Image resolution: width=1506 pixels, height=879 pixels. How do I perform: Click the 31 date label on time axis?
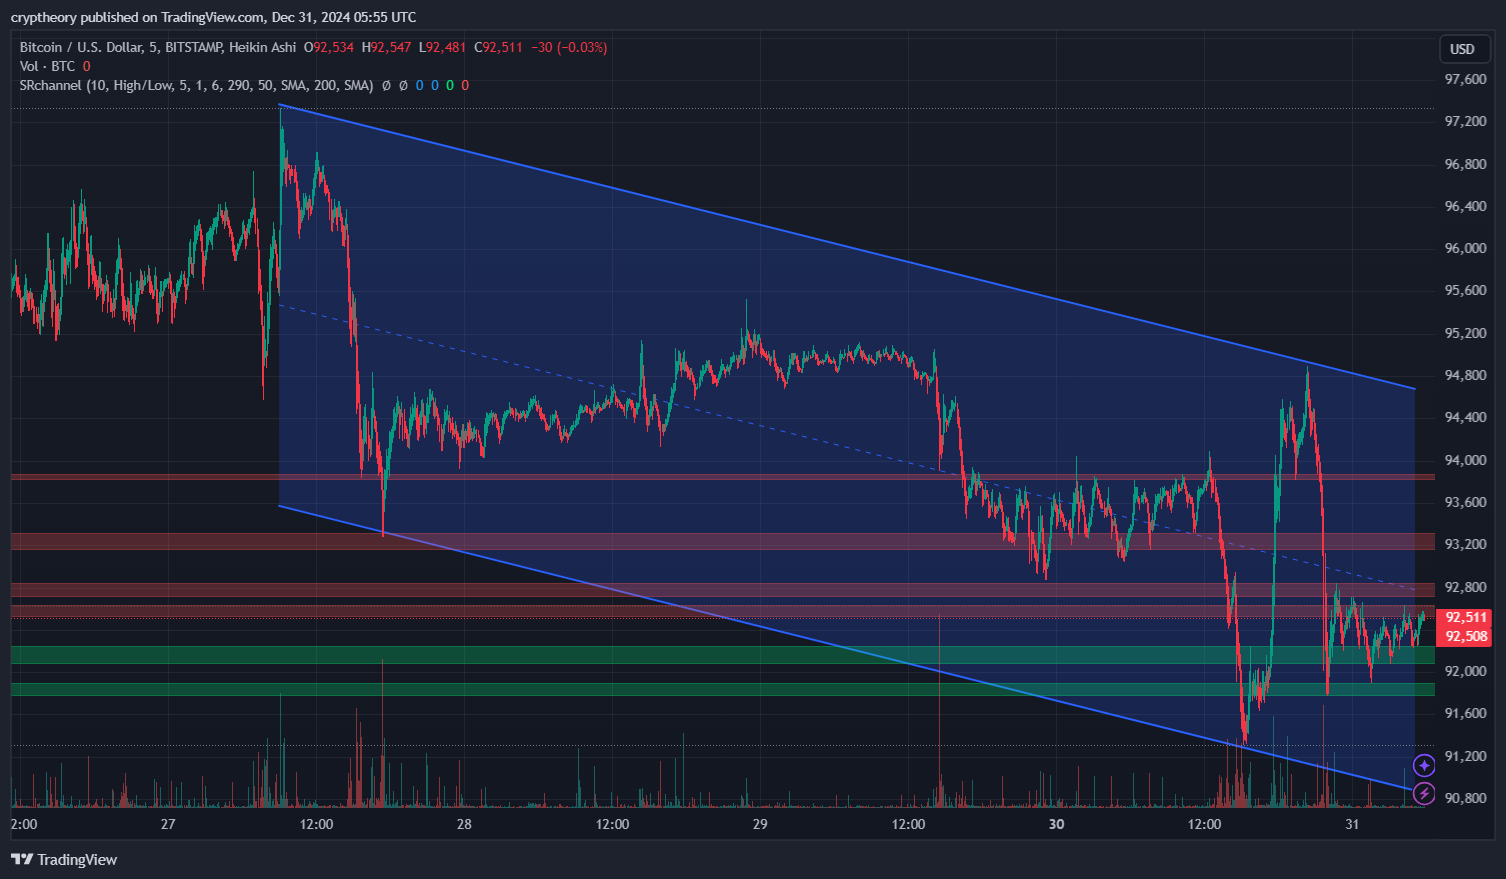tap(1352, 824)
